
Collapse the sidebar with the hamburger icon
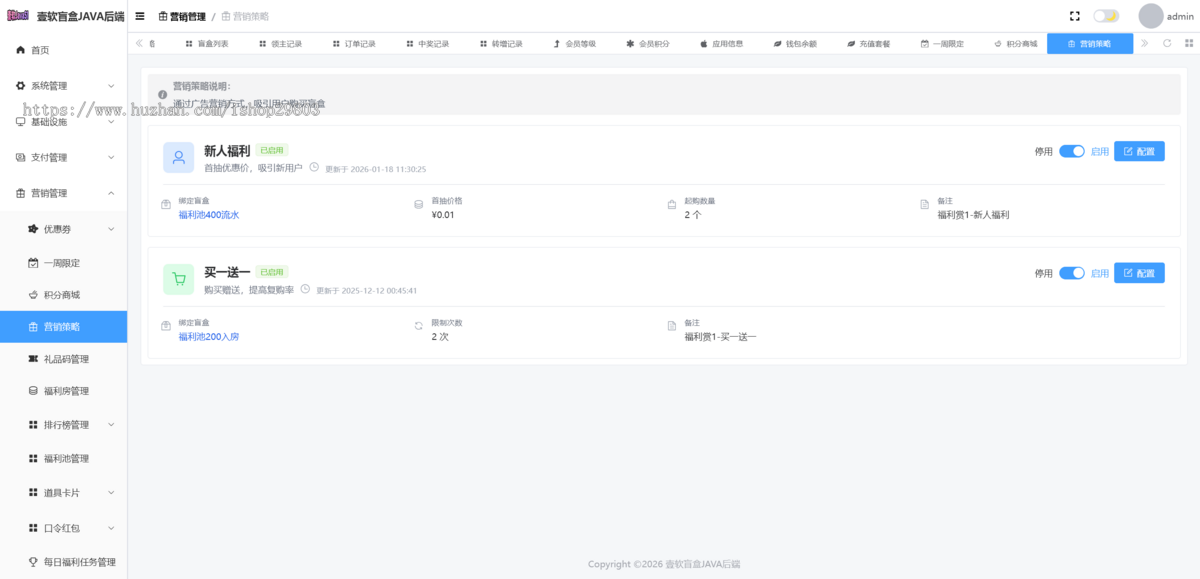pyautogui.click(x=140, y=16)
